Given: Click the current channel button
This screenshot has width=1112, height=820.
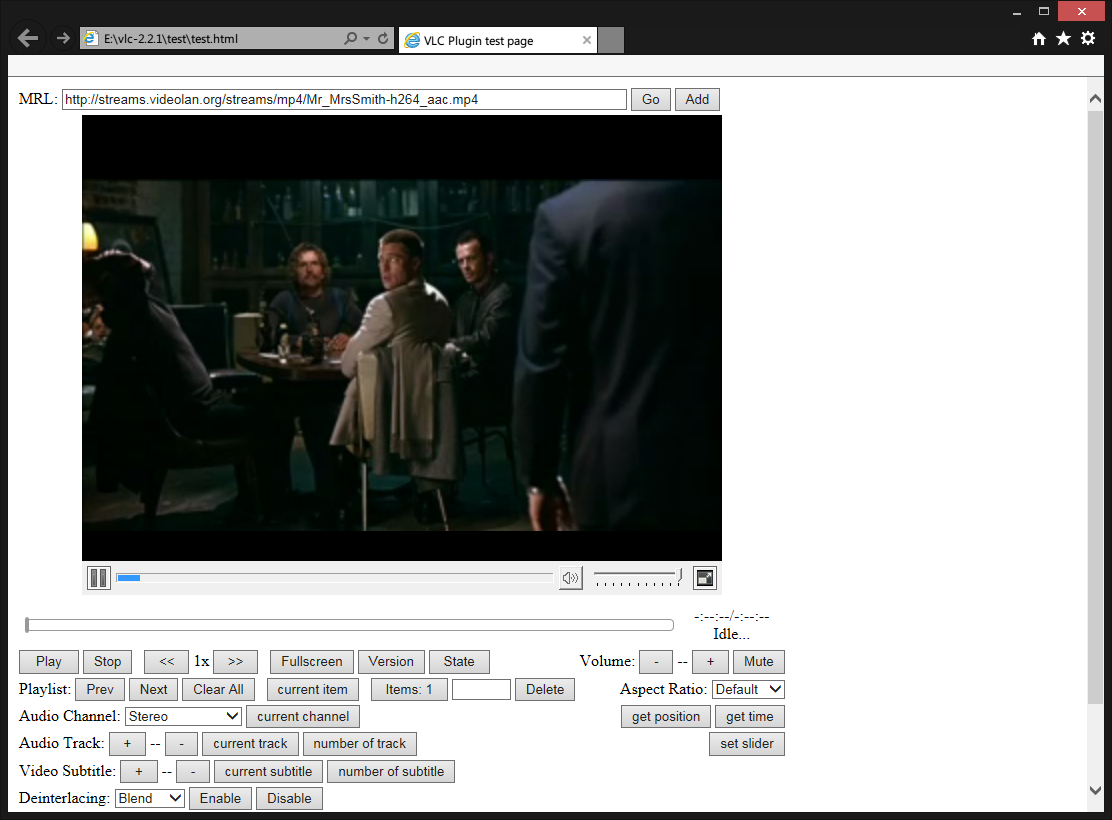Looking at the screenshot, I should click(x=303, y=716).
